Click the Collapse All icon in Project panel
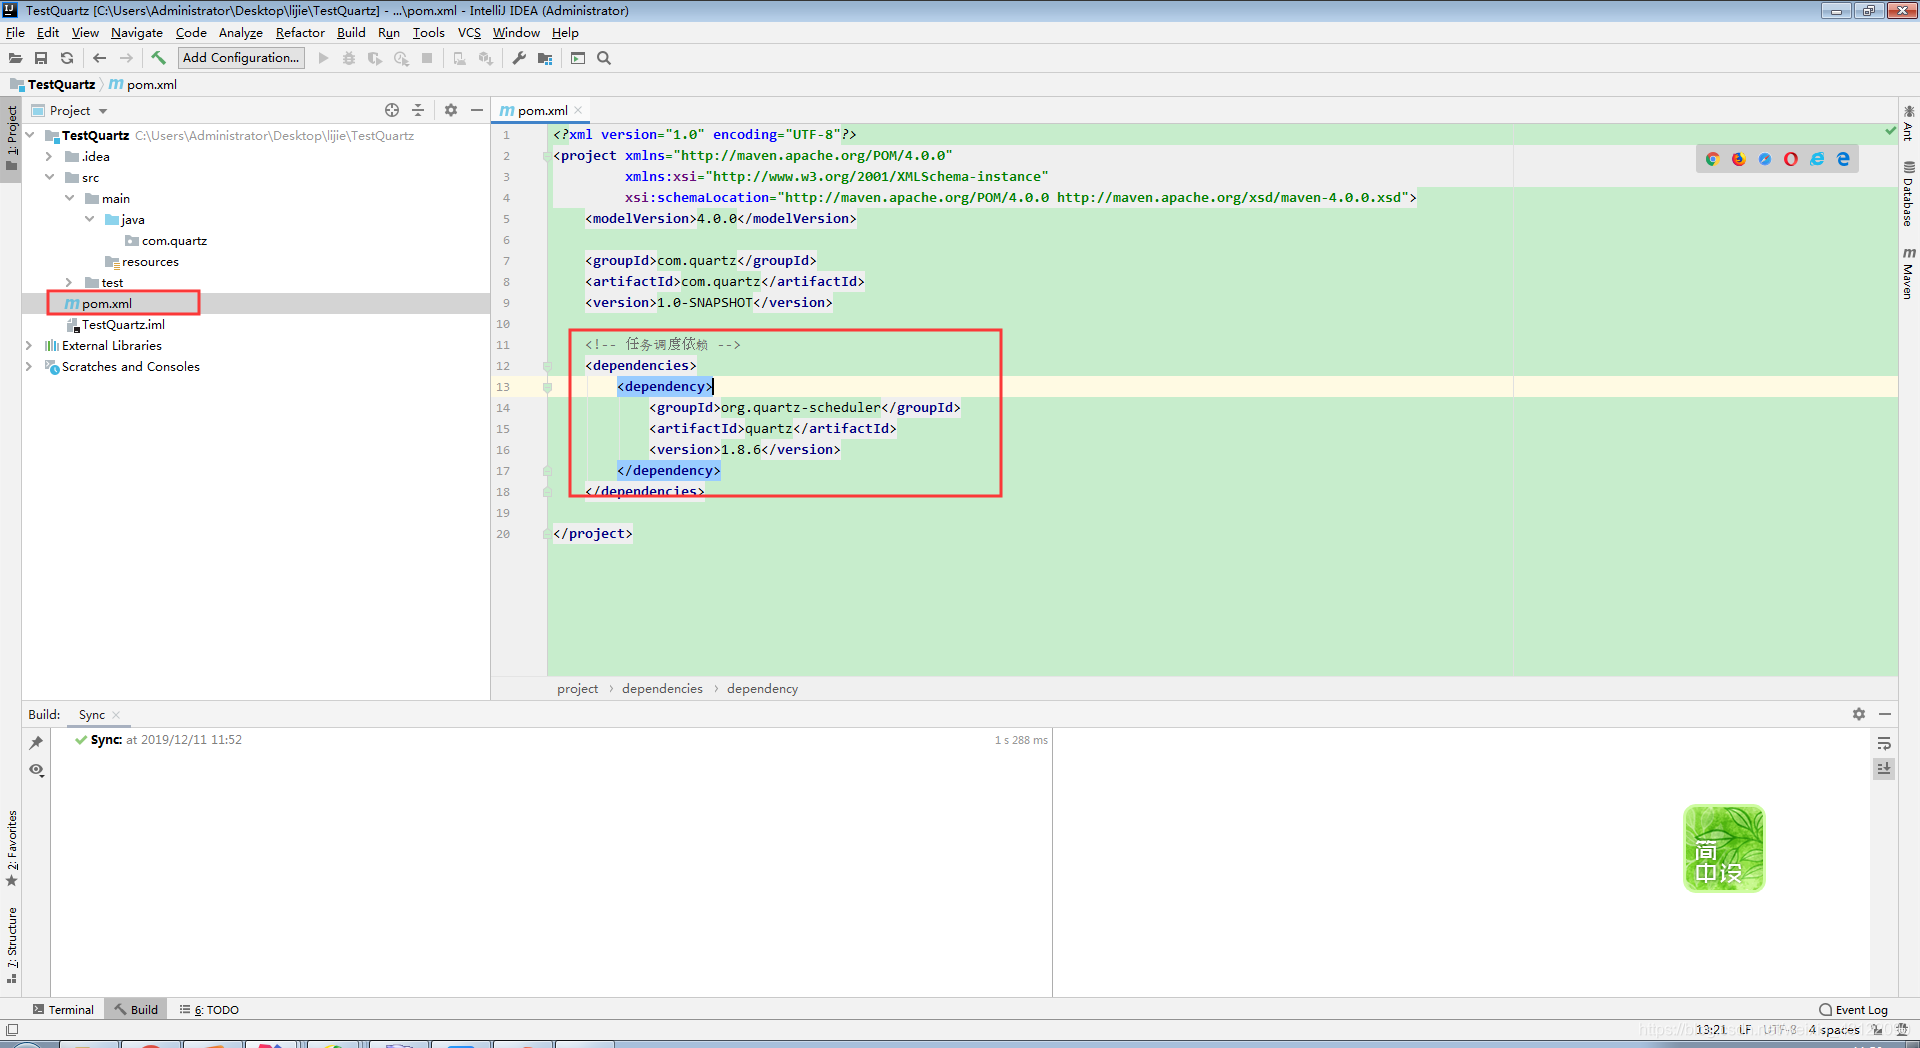The image size is (1920, 1048). (x=418, y=110)
